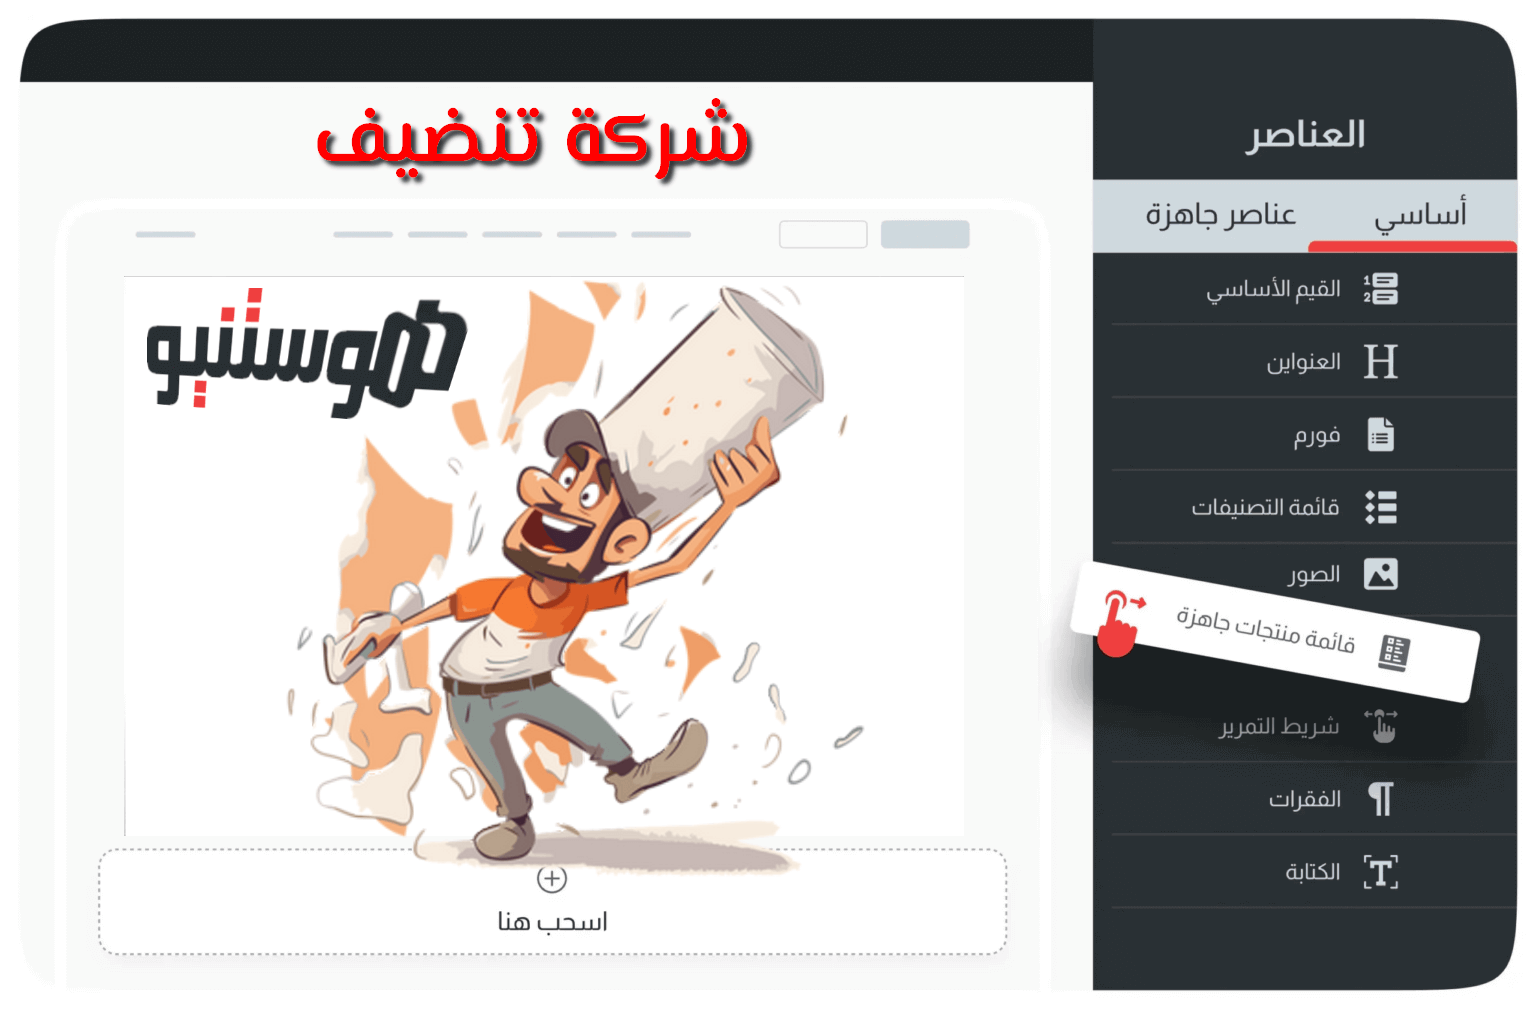
Task: Select the categories list icon
Action: (x=1381, y=507)
